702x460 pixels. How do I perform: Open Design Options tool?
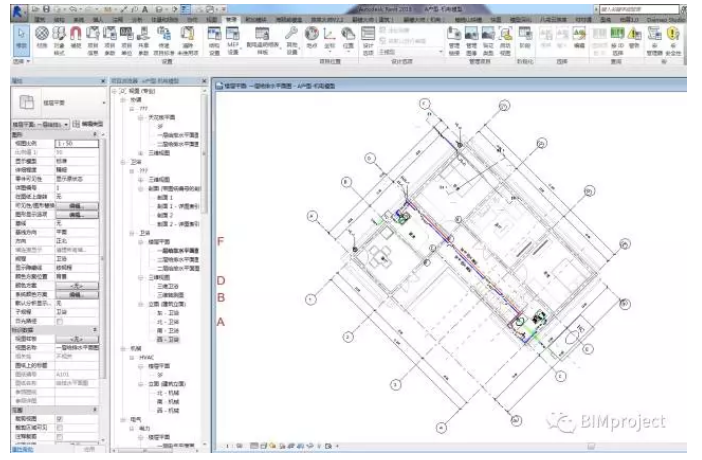click(x=368, y=40)
